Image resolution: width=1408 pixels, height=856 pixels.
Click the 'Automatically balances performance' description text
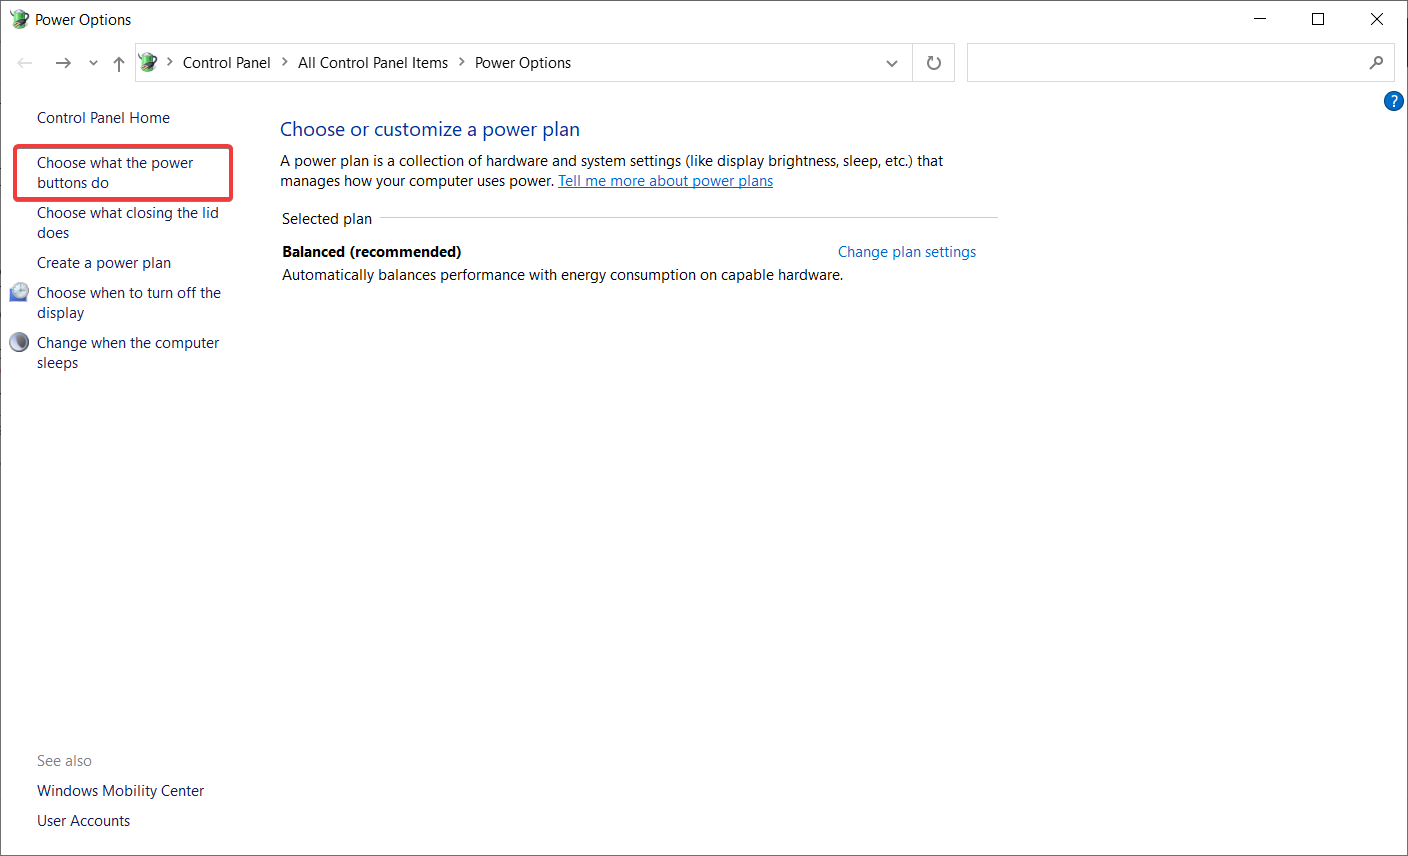(562, 275)
